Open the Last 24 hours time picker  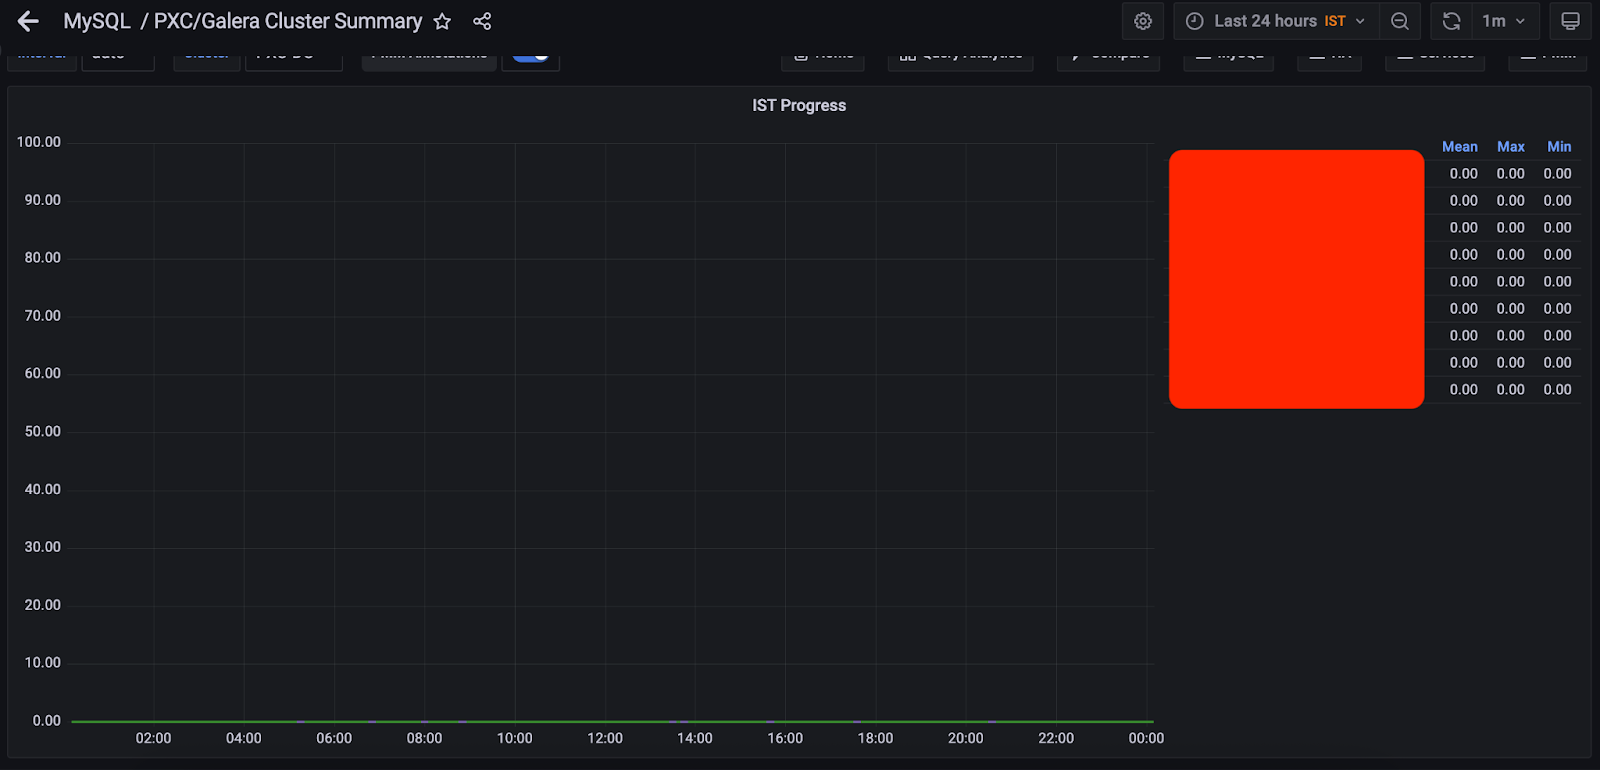click(x=1276, y=21)
